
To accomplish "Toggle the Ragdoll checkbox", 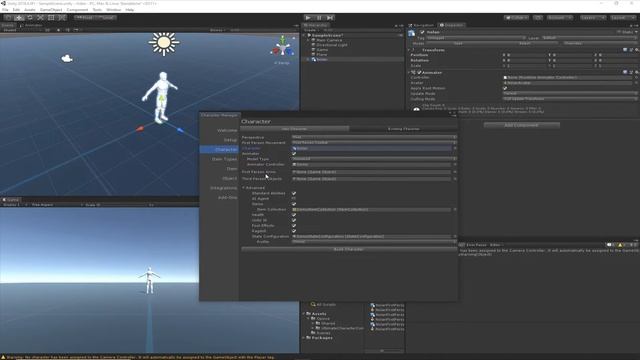I will (x=294, y=231).
